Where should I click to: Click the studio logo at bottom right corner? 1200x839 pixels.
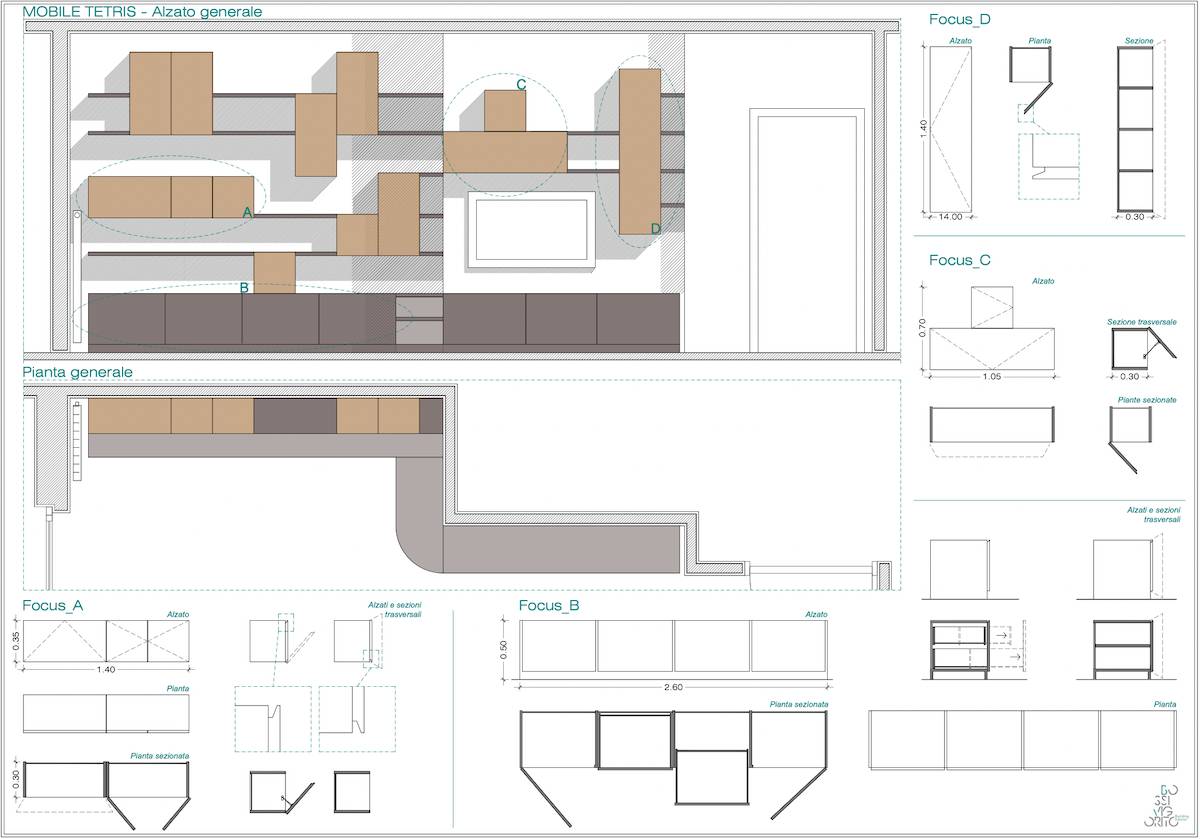[1165, 805]
